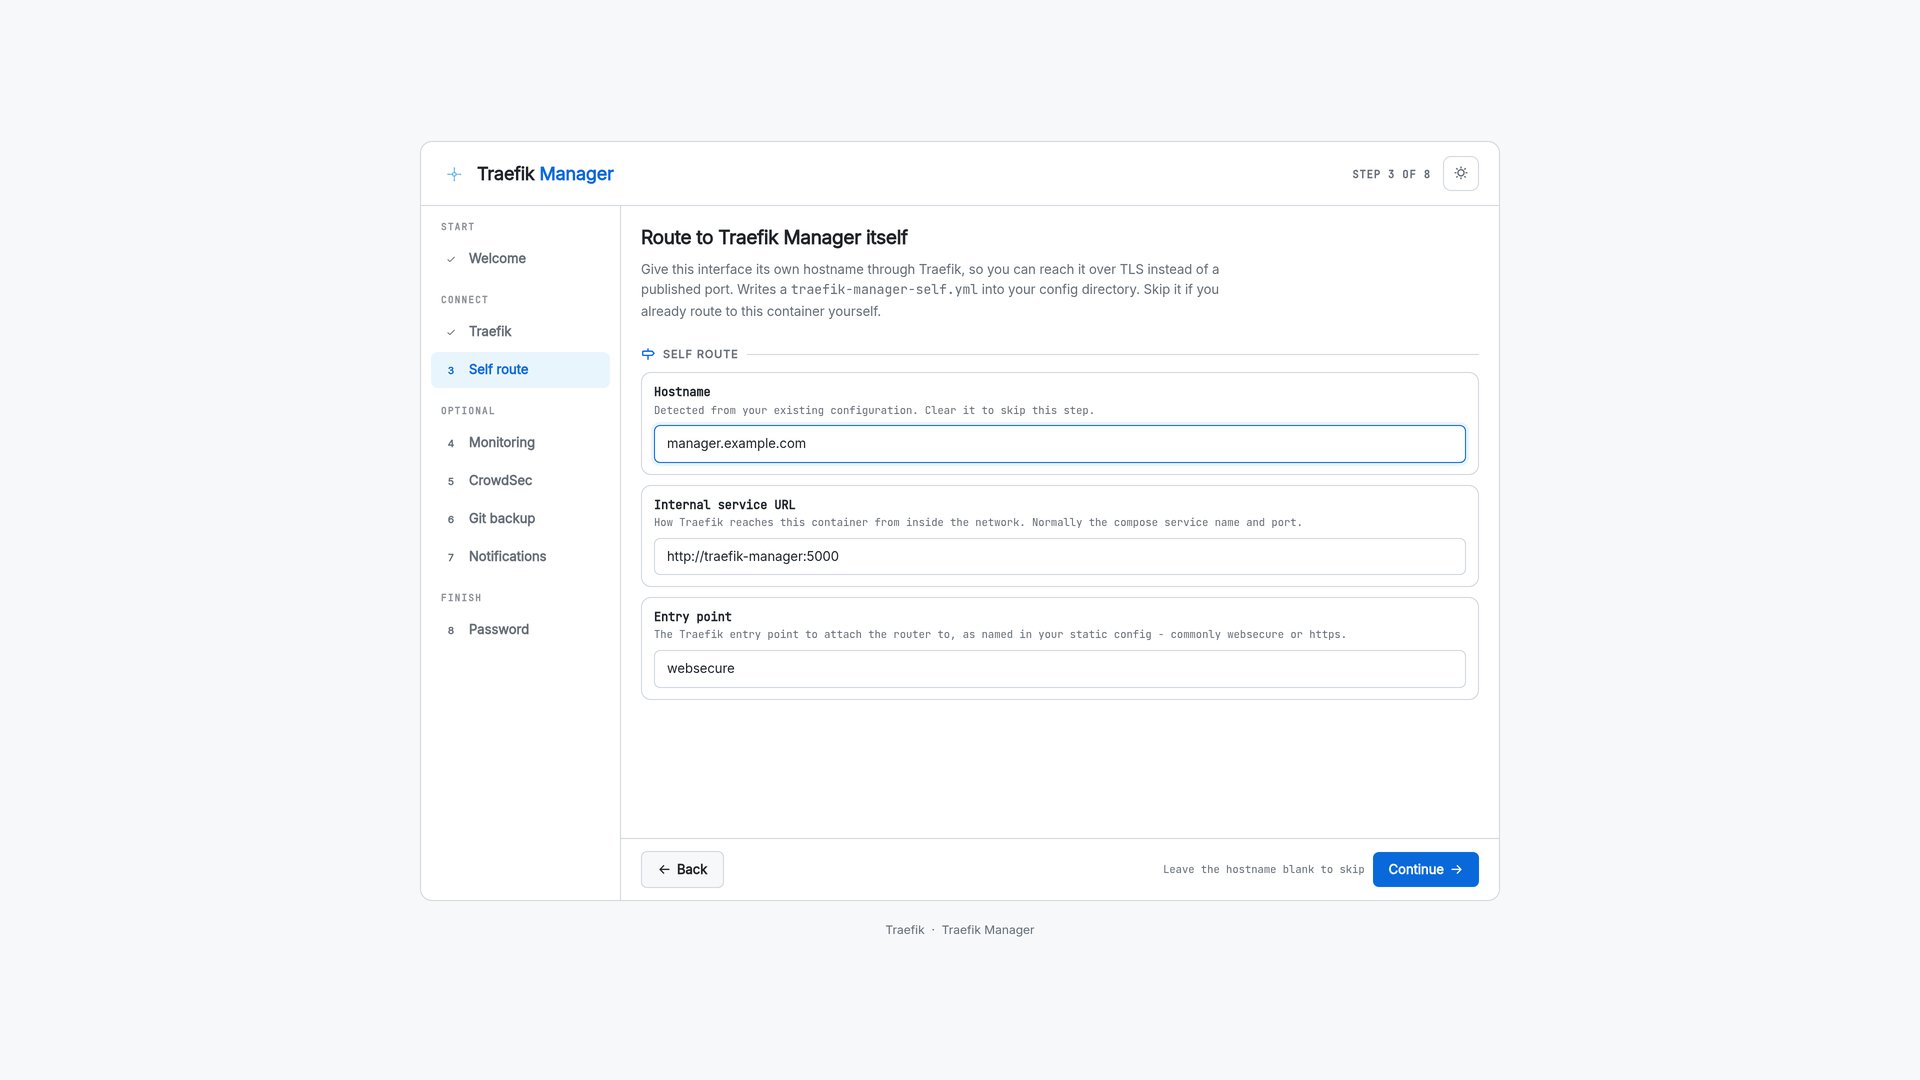Image resolution: width=1920 pixels, height=1080 pixels.
Task: Click the Entry point input field
Action: (1060, 669)
